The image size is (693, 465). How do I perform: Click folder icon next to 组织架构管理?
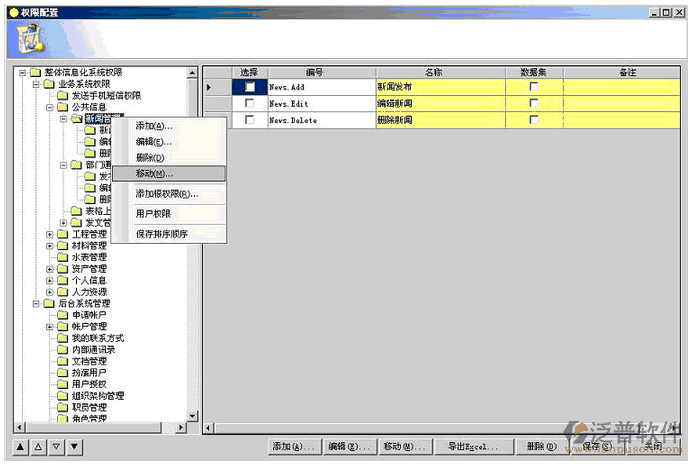(63, 396)
